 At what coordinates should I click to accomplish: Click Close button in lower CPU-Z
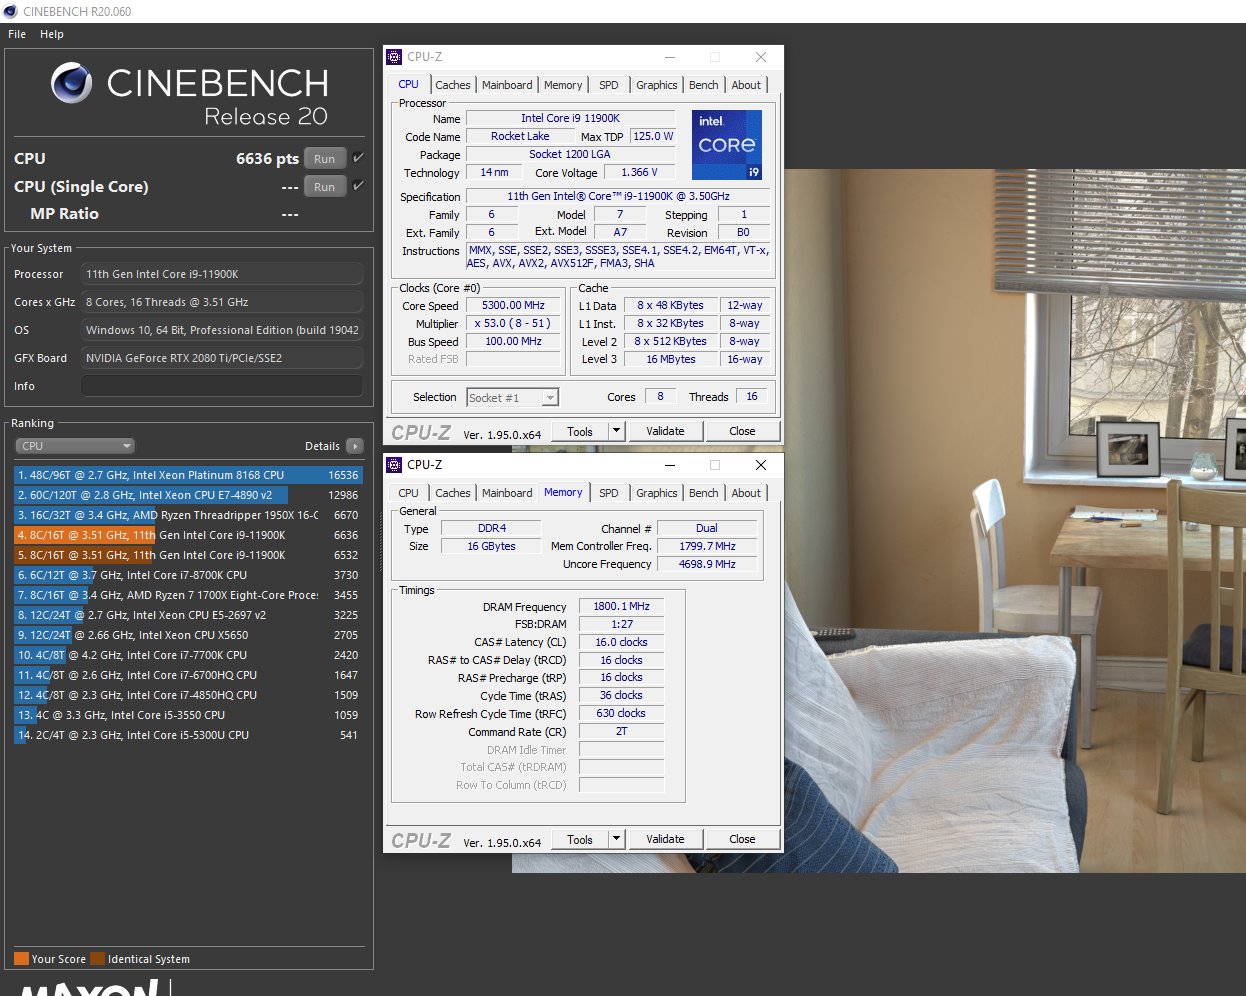[742, 839]
